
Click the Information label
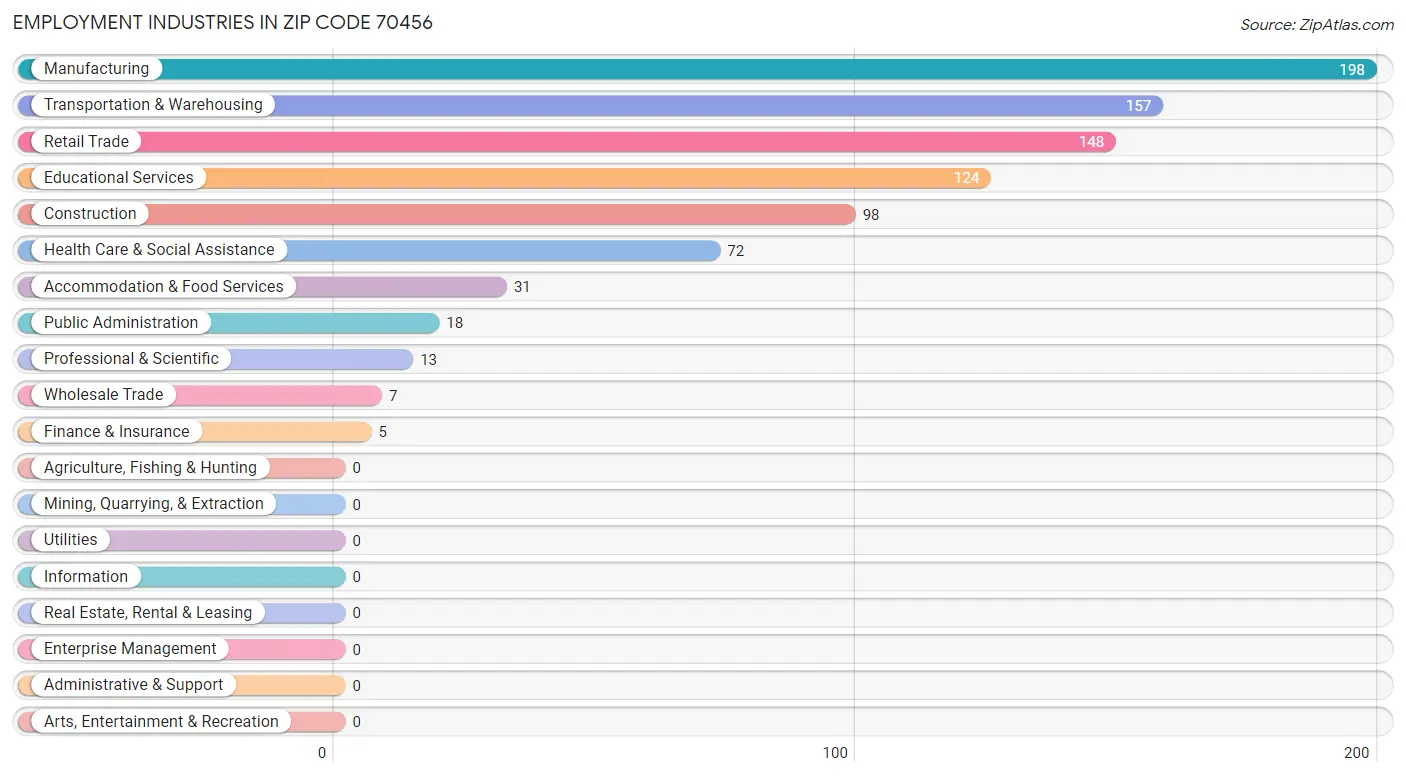coord(86,577)
